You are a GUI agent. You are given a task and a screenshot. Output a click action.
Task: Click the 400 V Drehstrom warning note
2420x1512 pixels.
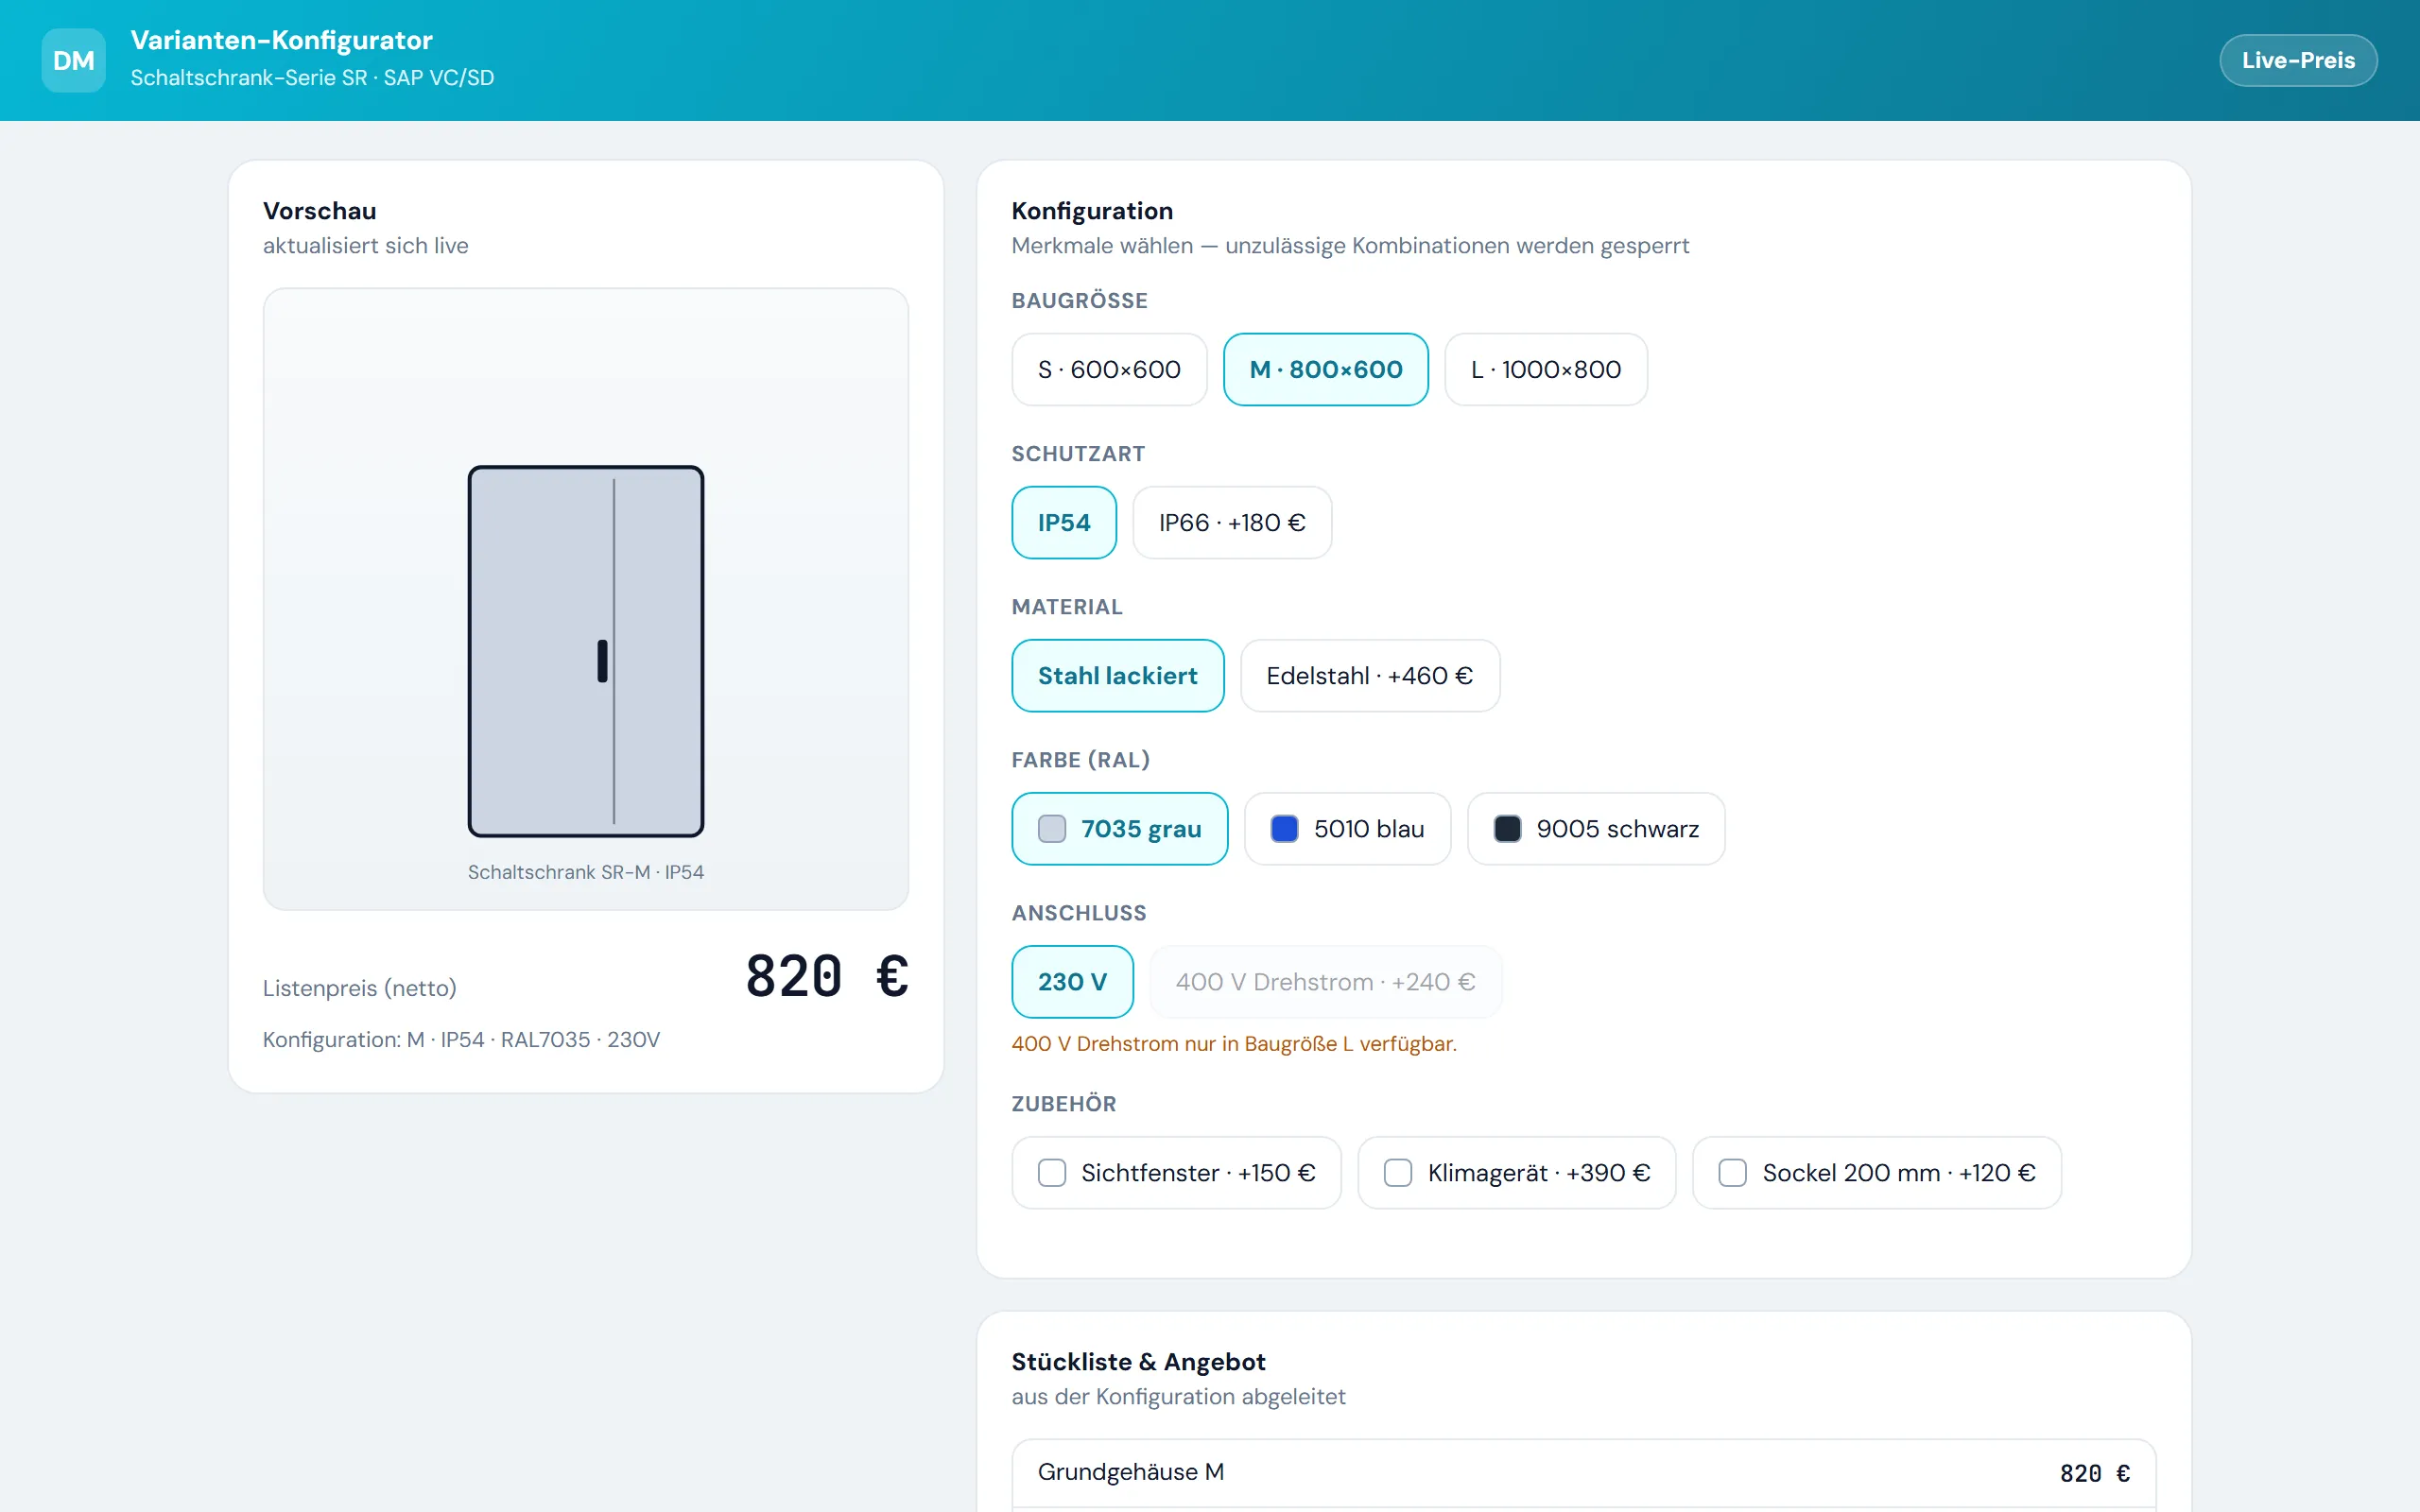1234,1043
